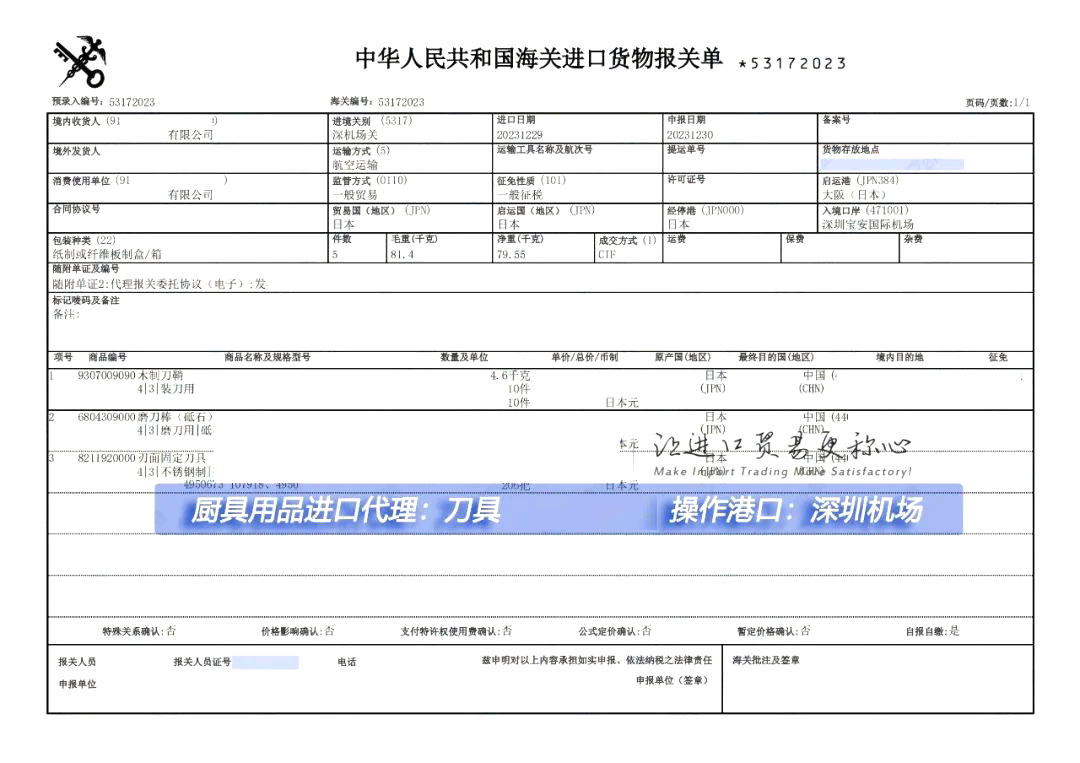Select the 海关编号 53172023 header
This screenshot has height=763, width=1080.
[x=378, y=101]
